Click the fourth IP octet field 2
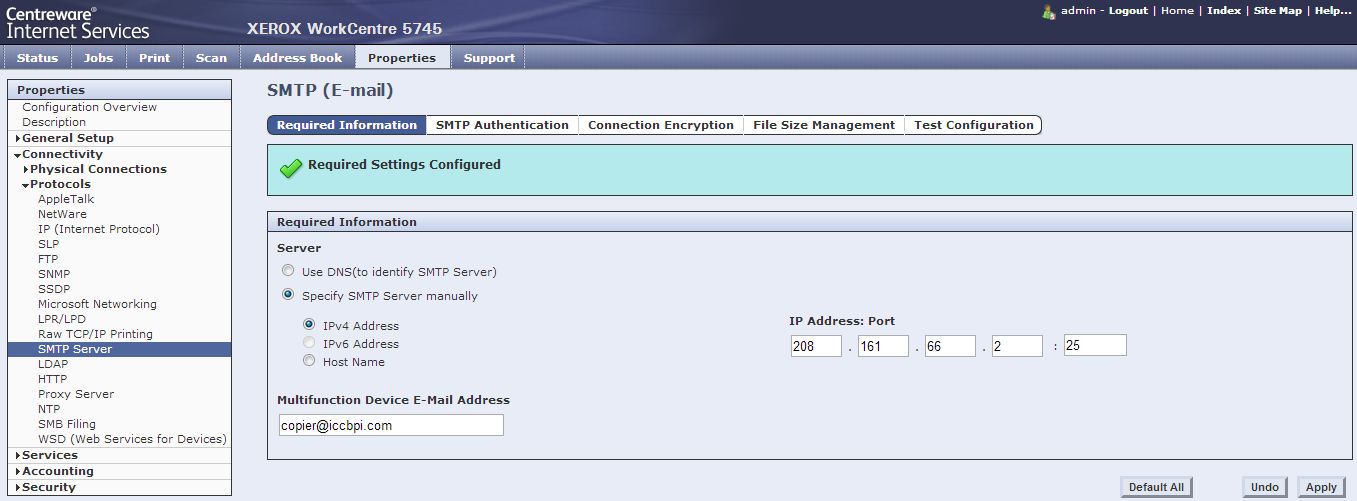Viewport: 1357px width, 501px height. click(1017, 345)
